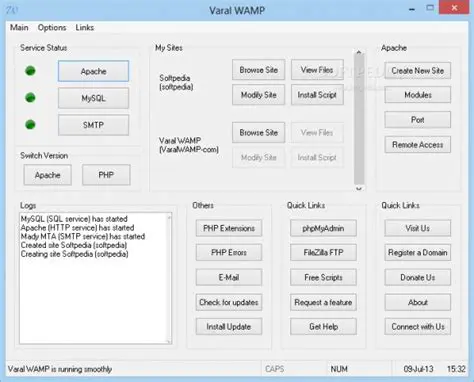Click My Sites scrollbar up arrow

pos(359,52)
